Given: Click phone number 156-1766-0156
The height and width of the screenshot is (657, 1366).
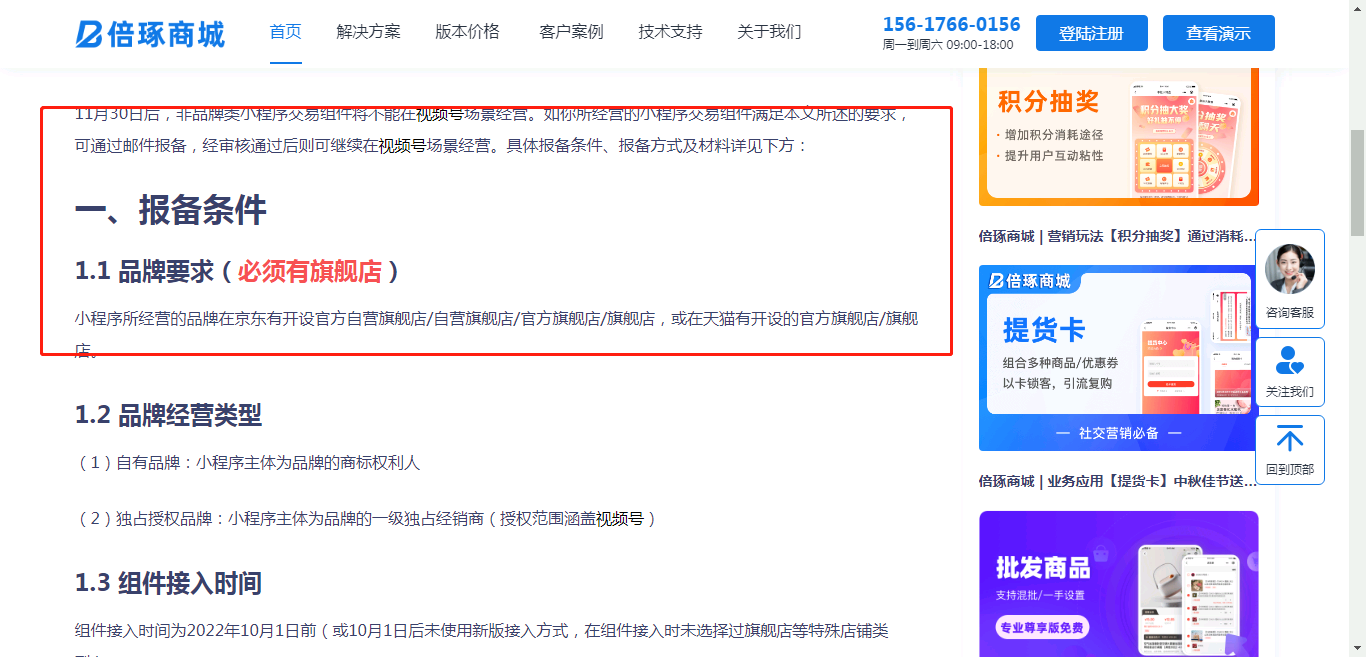Looking at the screenshot, I should coord(951,24).
